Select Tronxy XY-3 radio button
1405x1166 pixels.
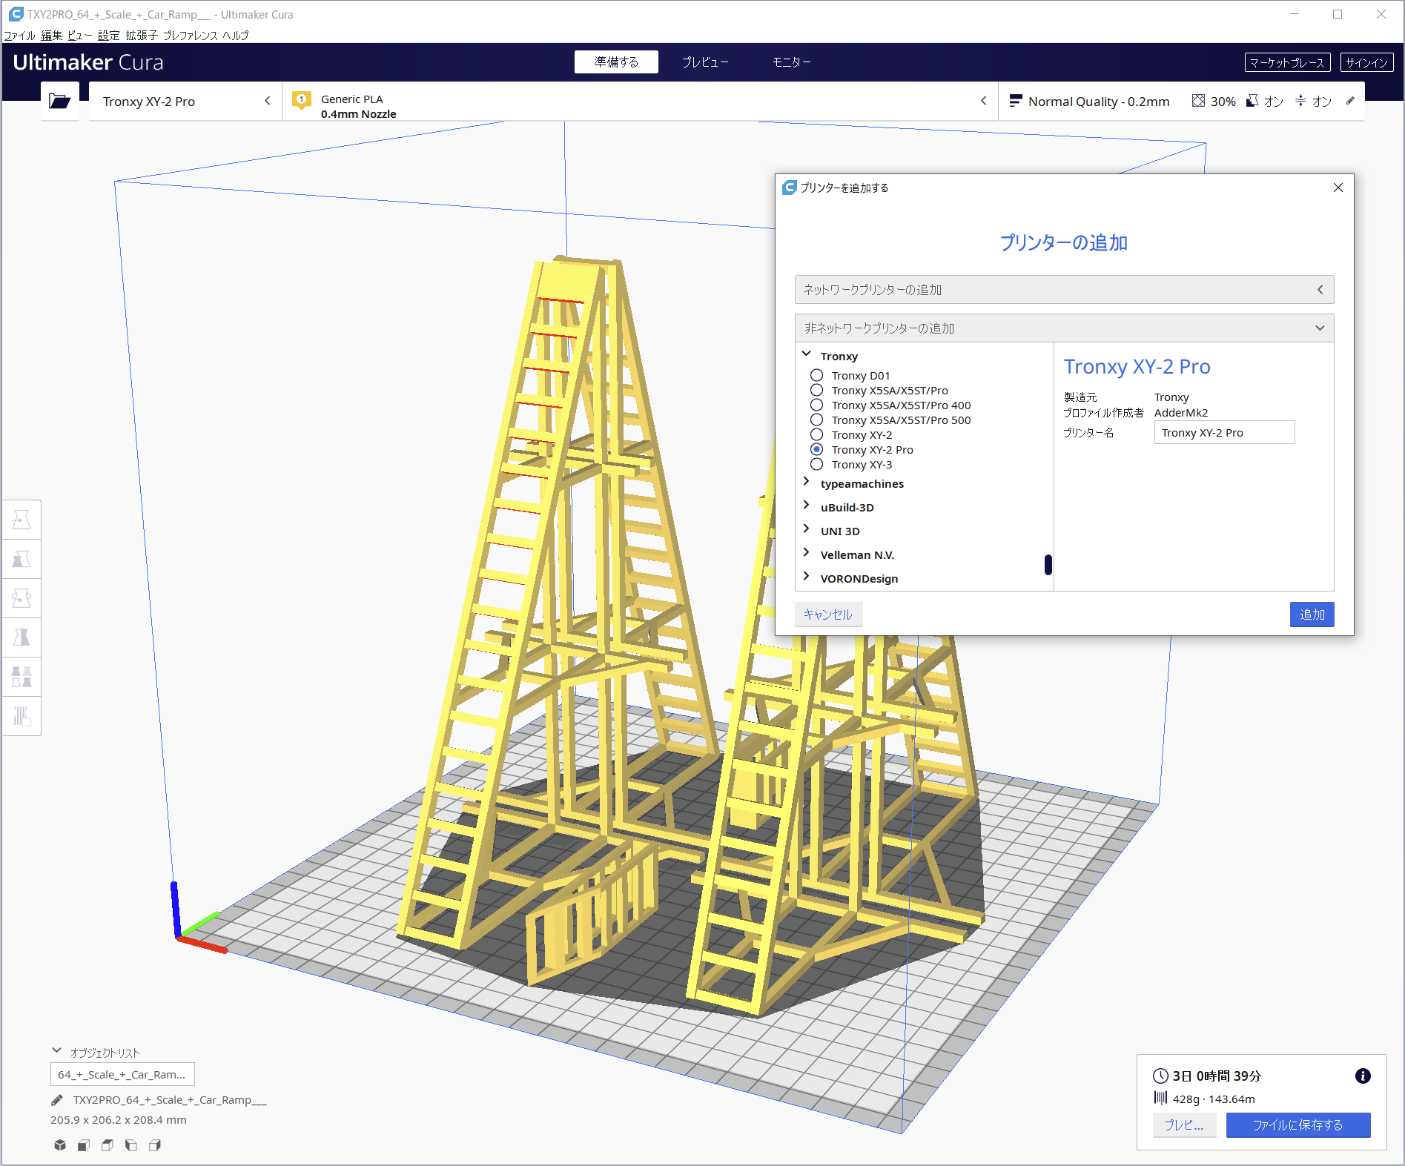point(817,464)
